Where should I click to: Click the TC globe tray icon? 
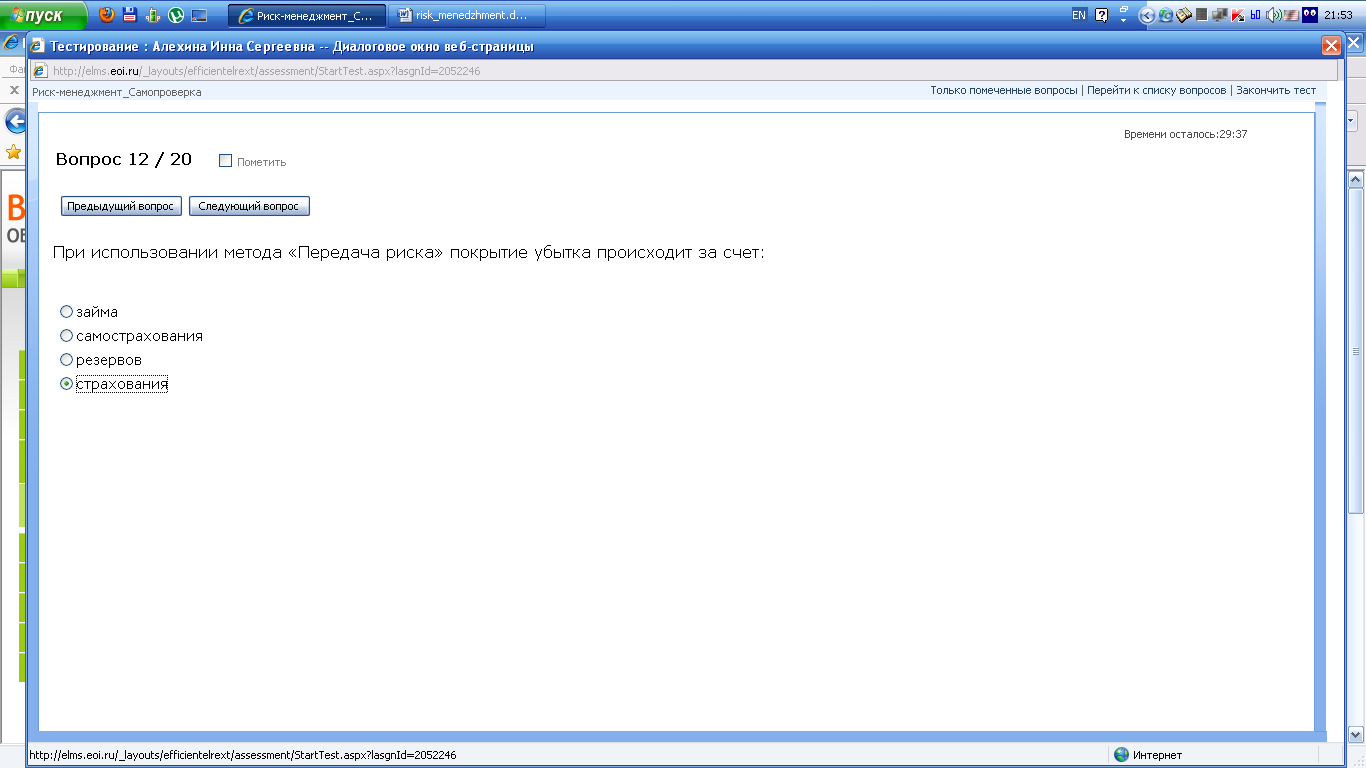[1166, 15]
